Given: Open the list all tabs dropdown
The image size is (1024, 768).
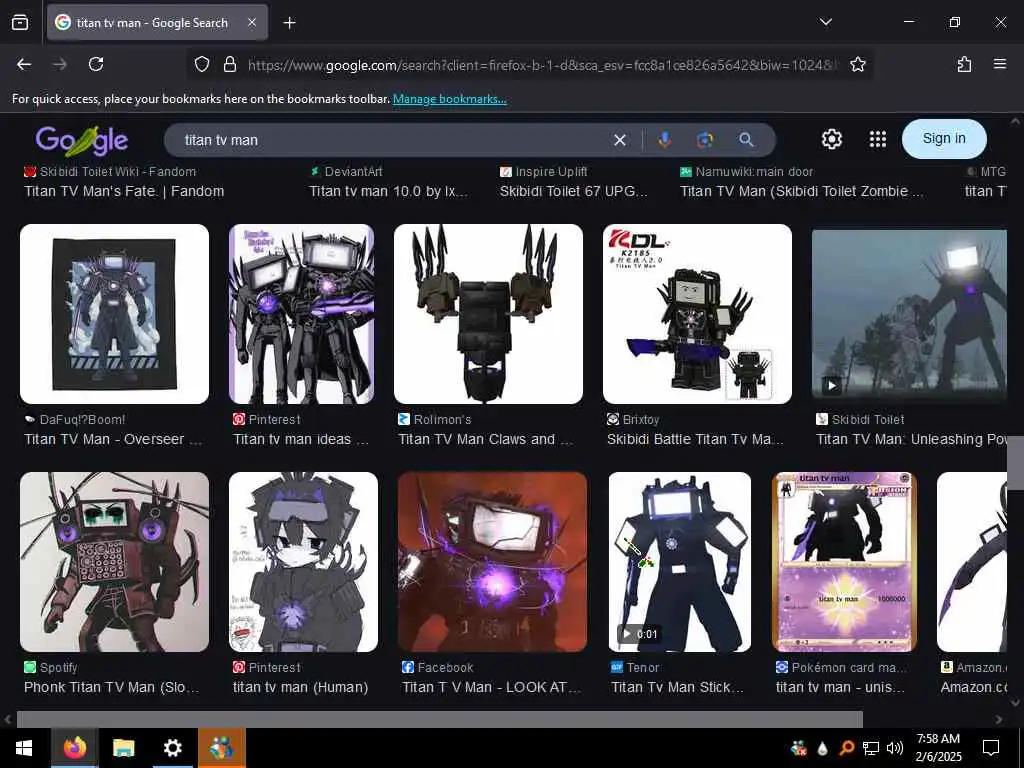Looking at the screenshot, I should coord(825,22).
